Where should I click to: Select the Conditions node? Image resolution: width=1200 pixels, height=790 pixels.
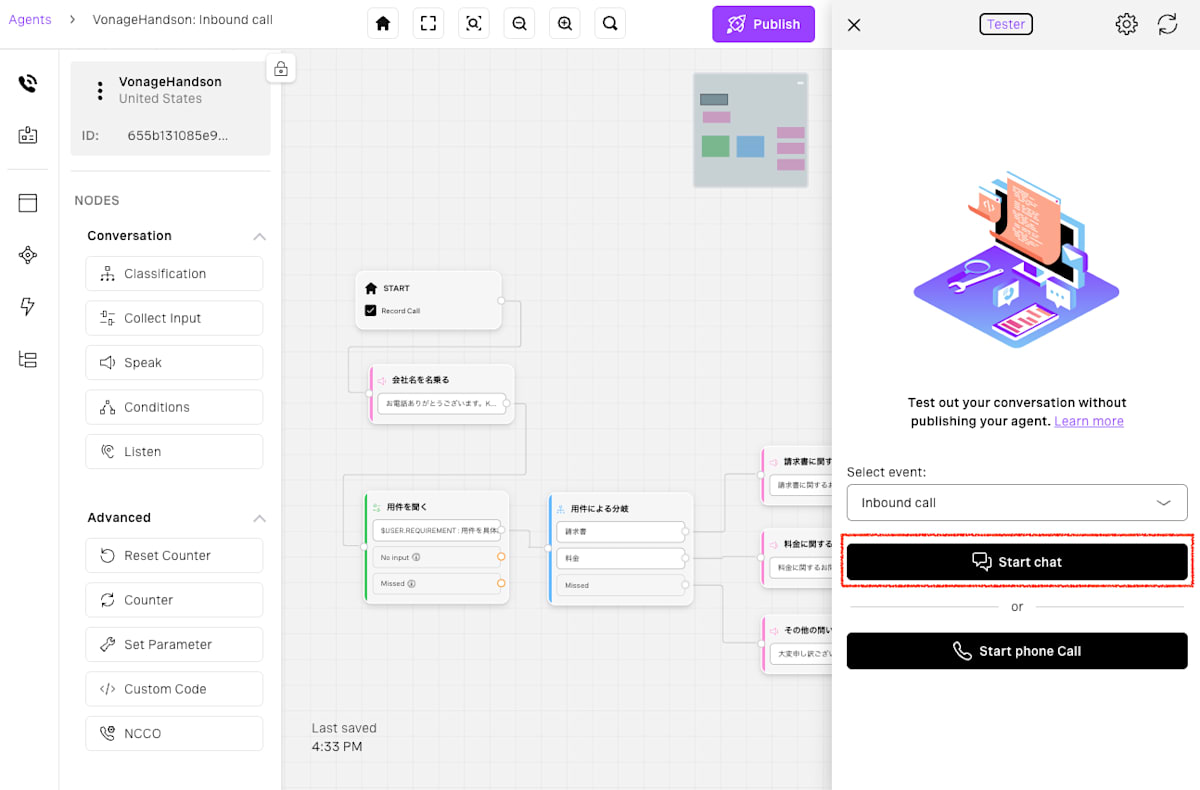click(174, 407)
